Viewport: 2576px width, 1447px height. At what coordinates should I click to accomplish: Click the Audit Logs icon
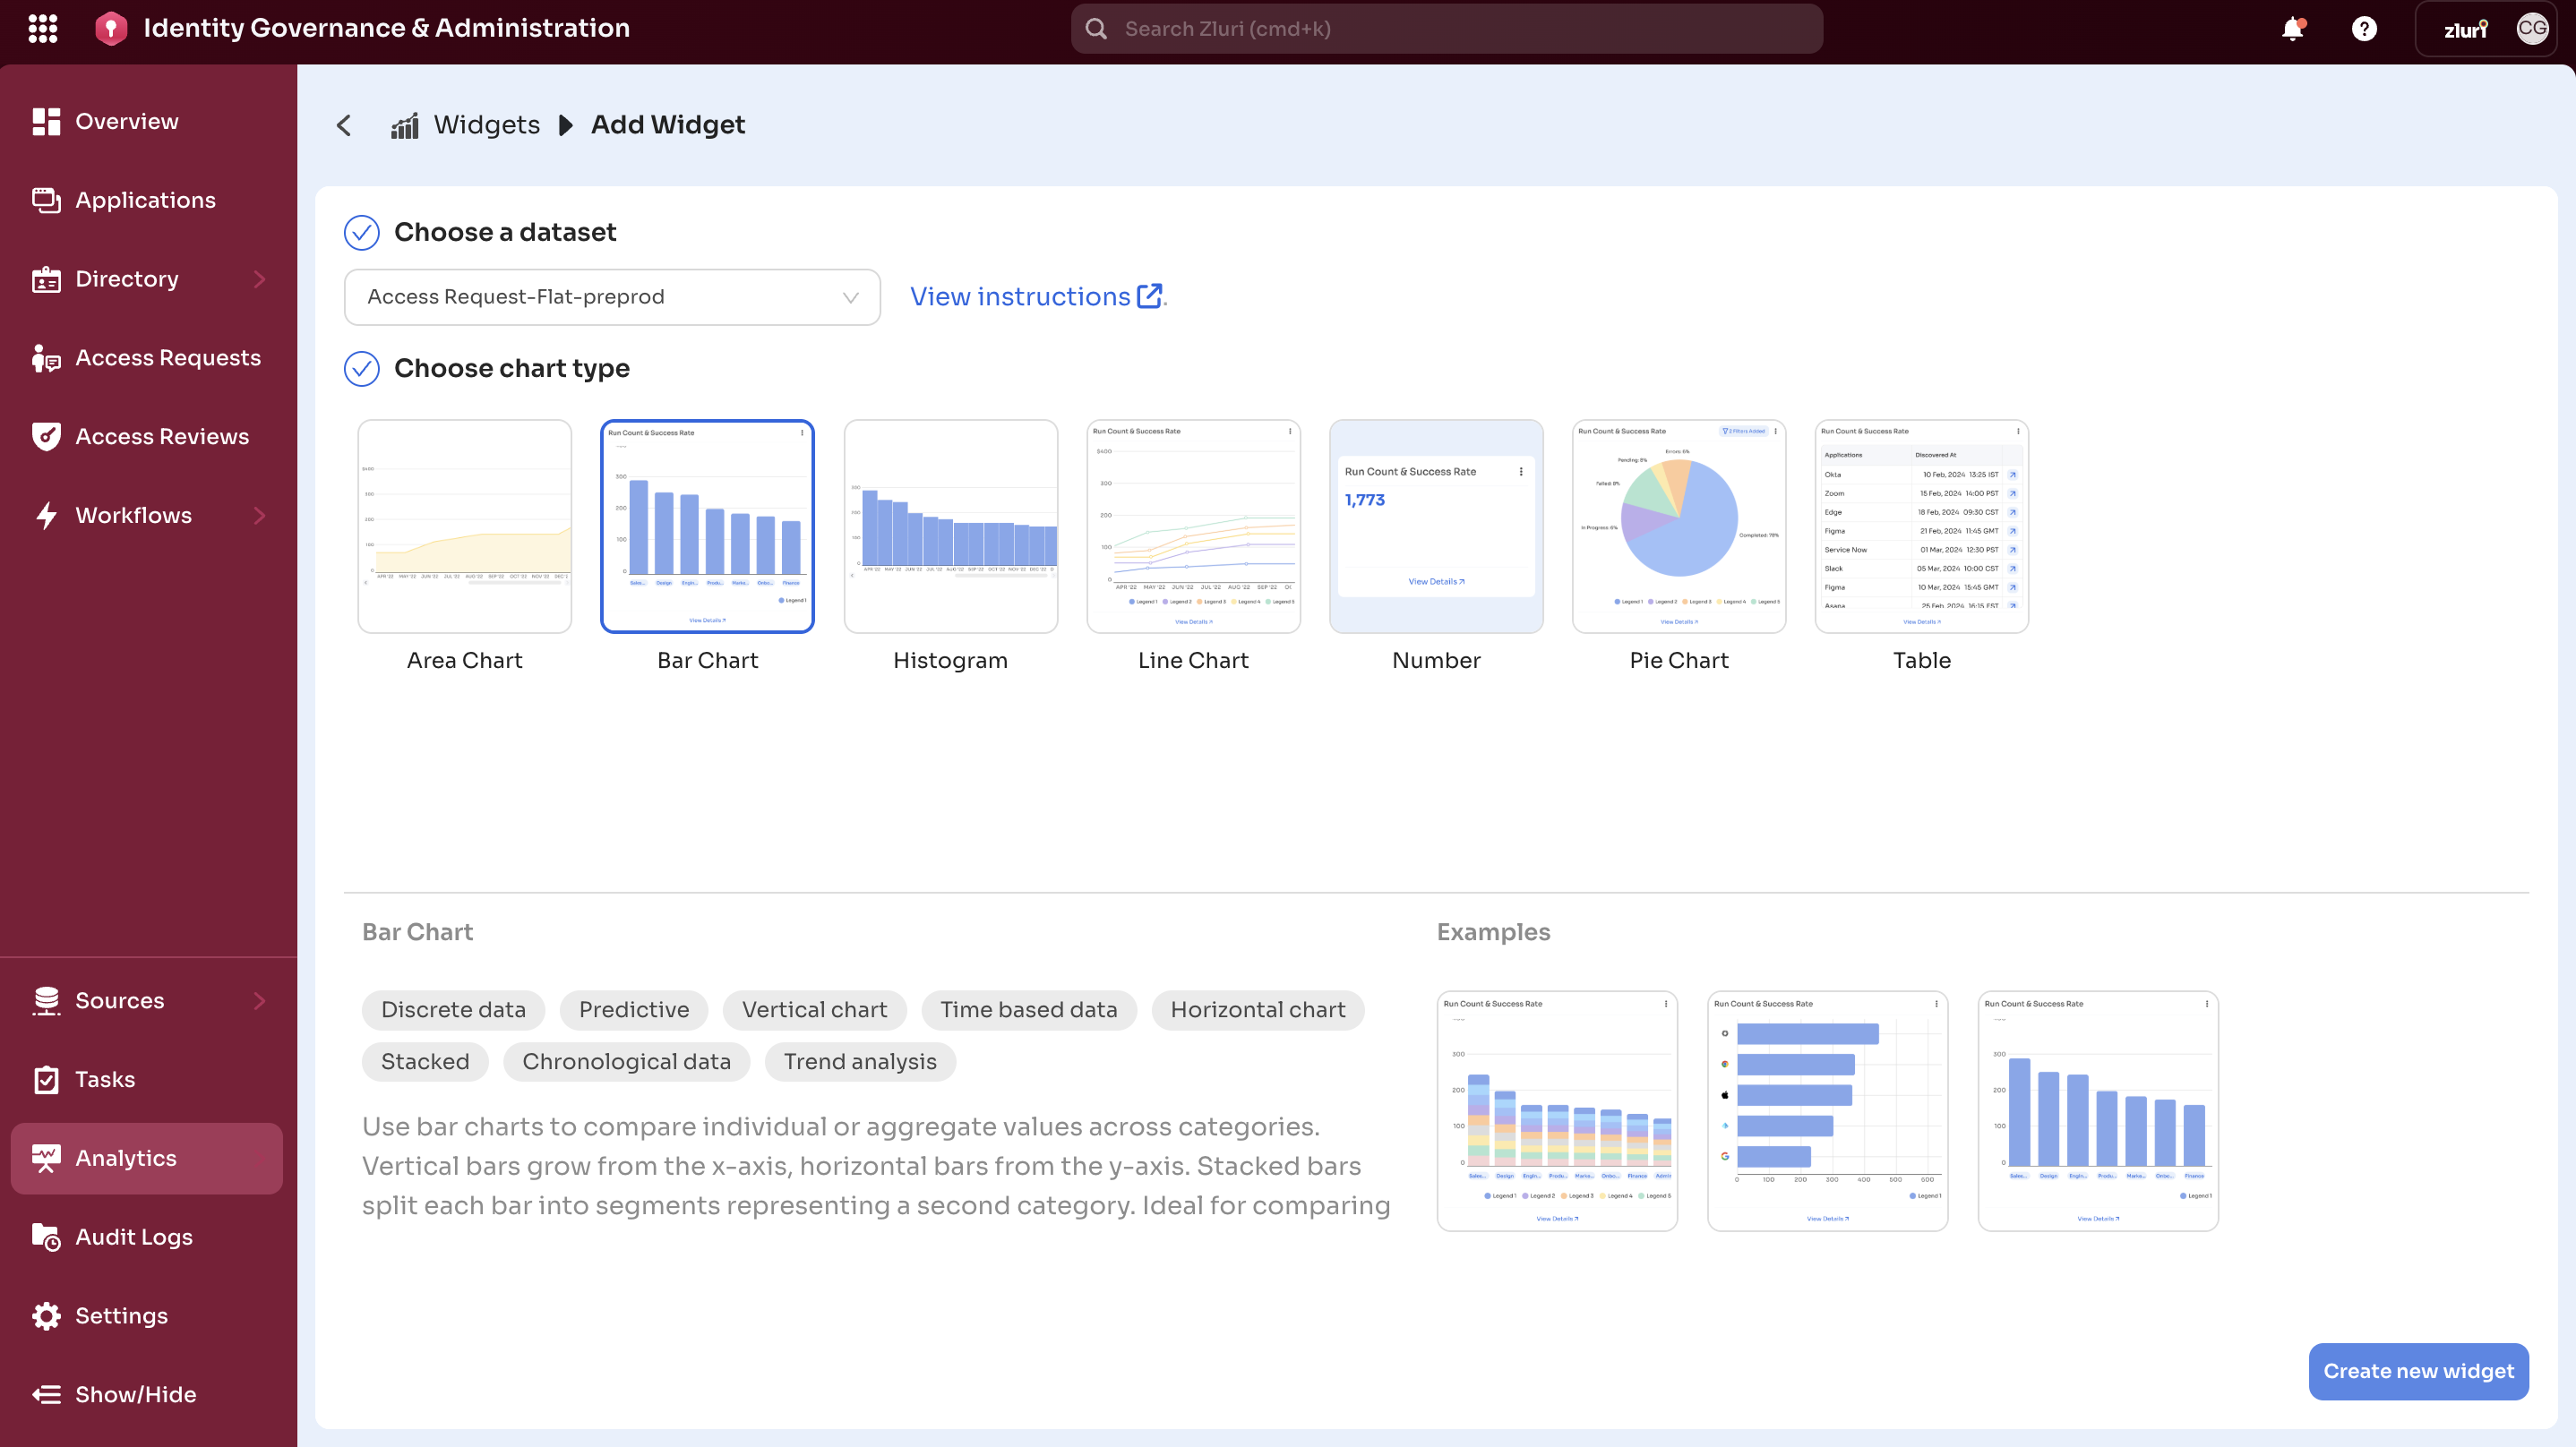click(46, 1237)
